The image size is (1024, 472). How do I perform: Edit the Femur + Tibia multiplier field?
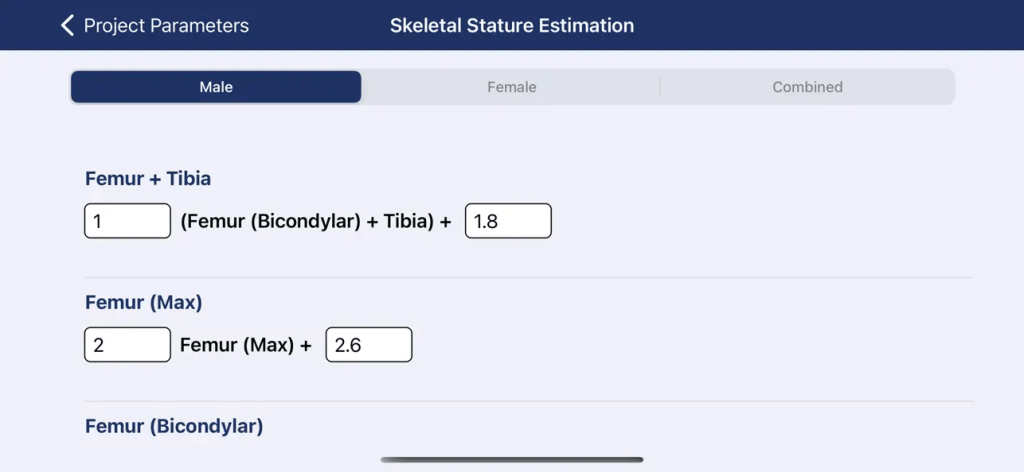pyautogui.click(x=127, y=221)
